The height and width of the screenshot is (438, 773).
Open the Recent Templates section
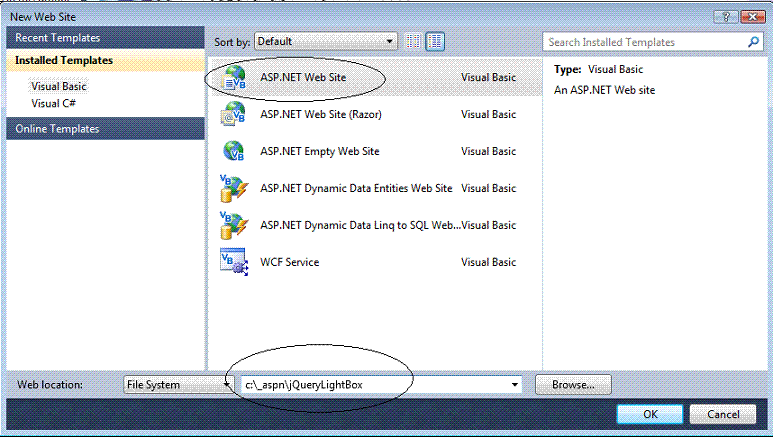105,37
